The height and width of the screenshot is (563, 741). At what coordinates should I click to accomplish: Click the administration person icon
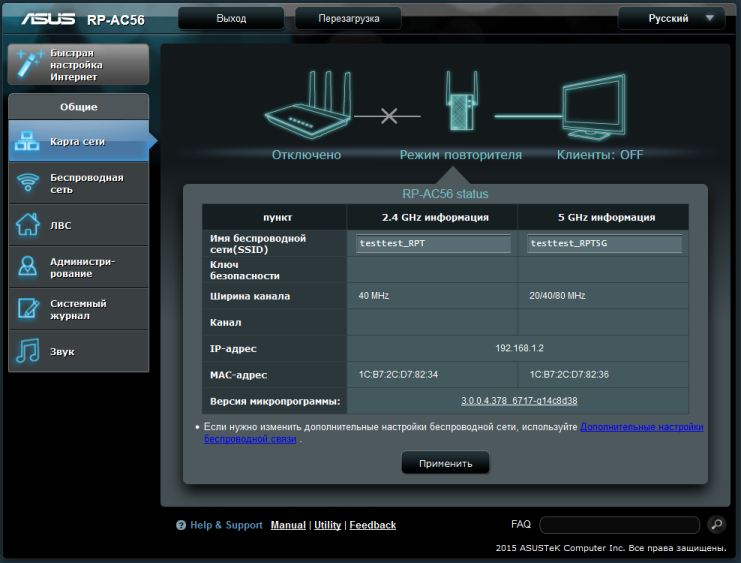click(x=28, y=266)
